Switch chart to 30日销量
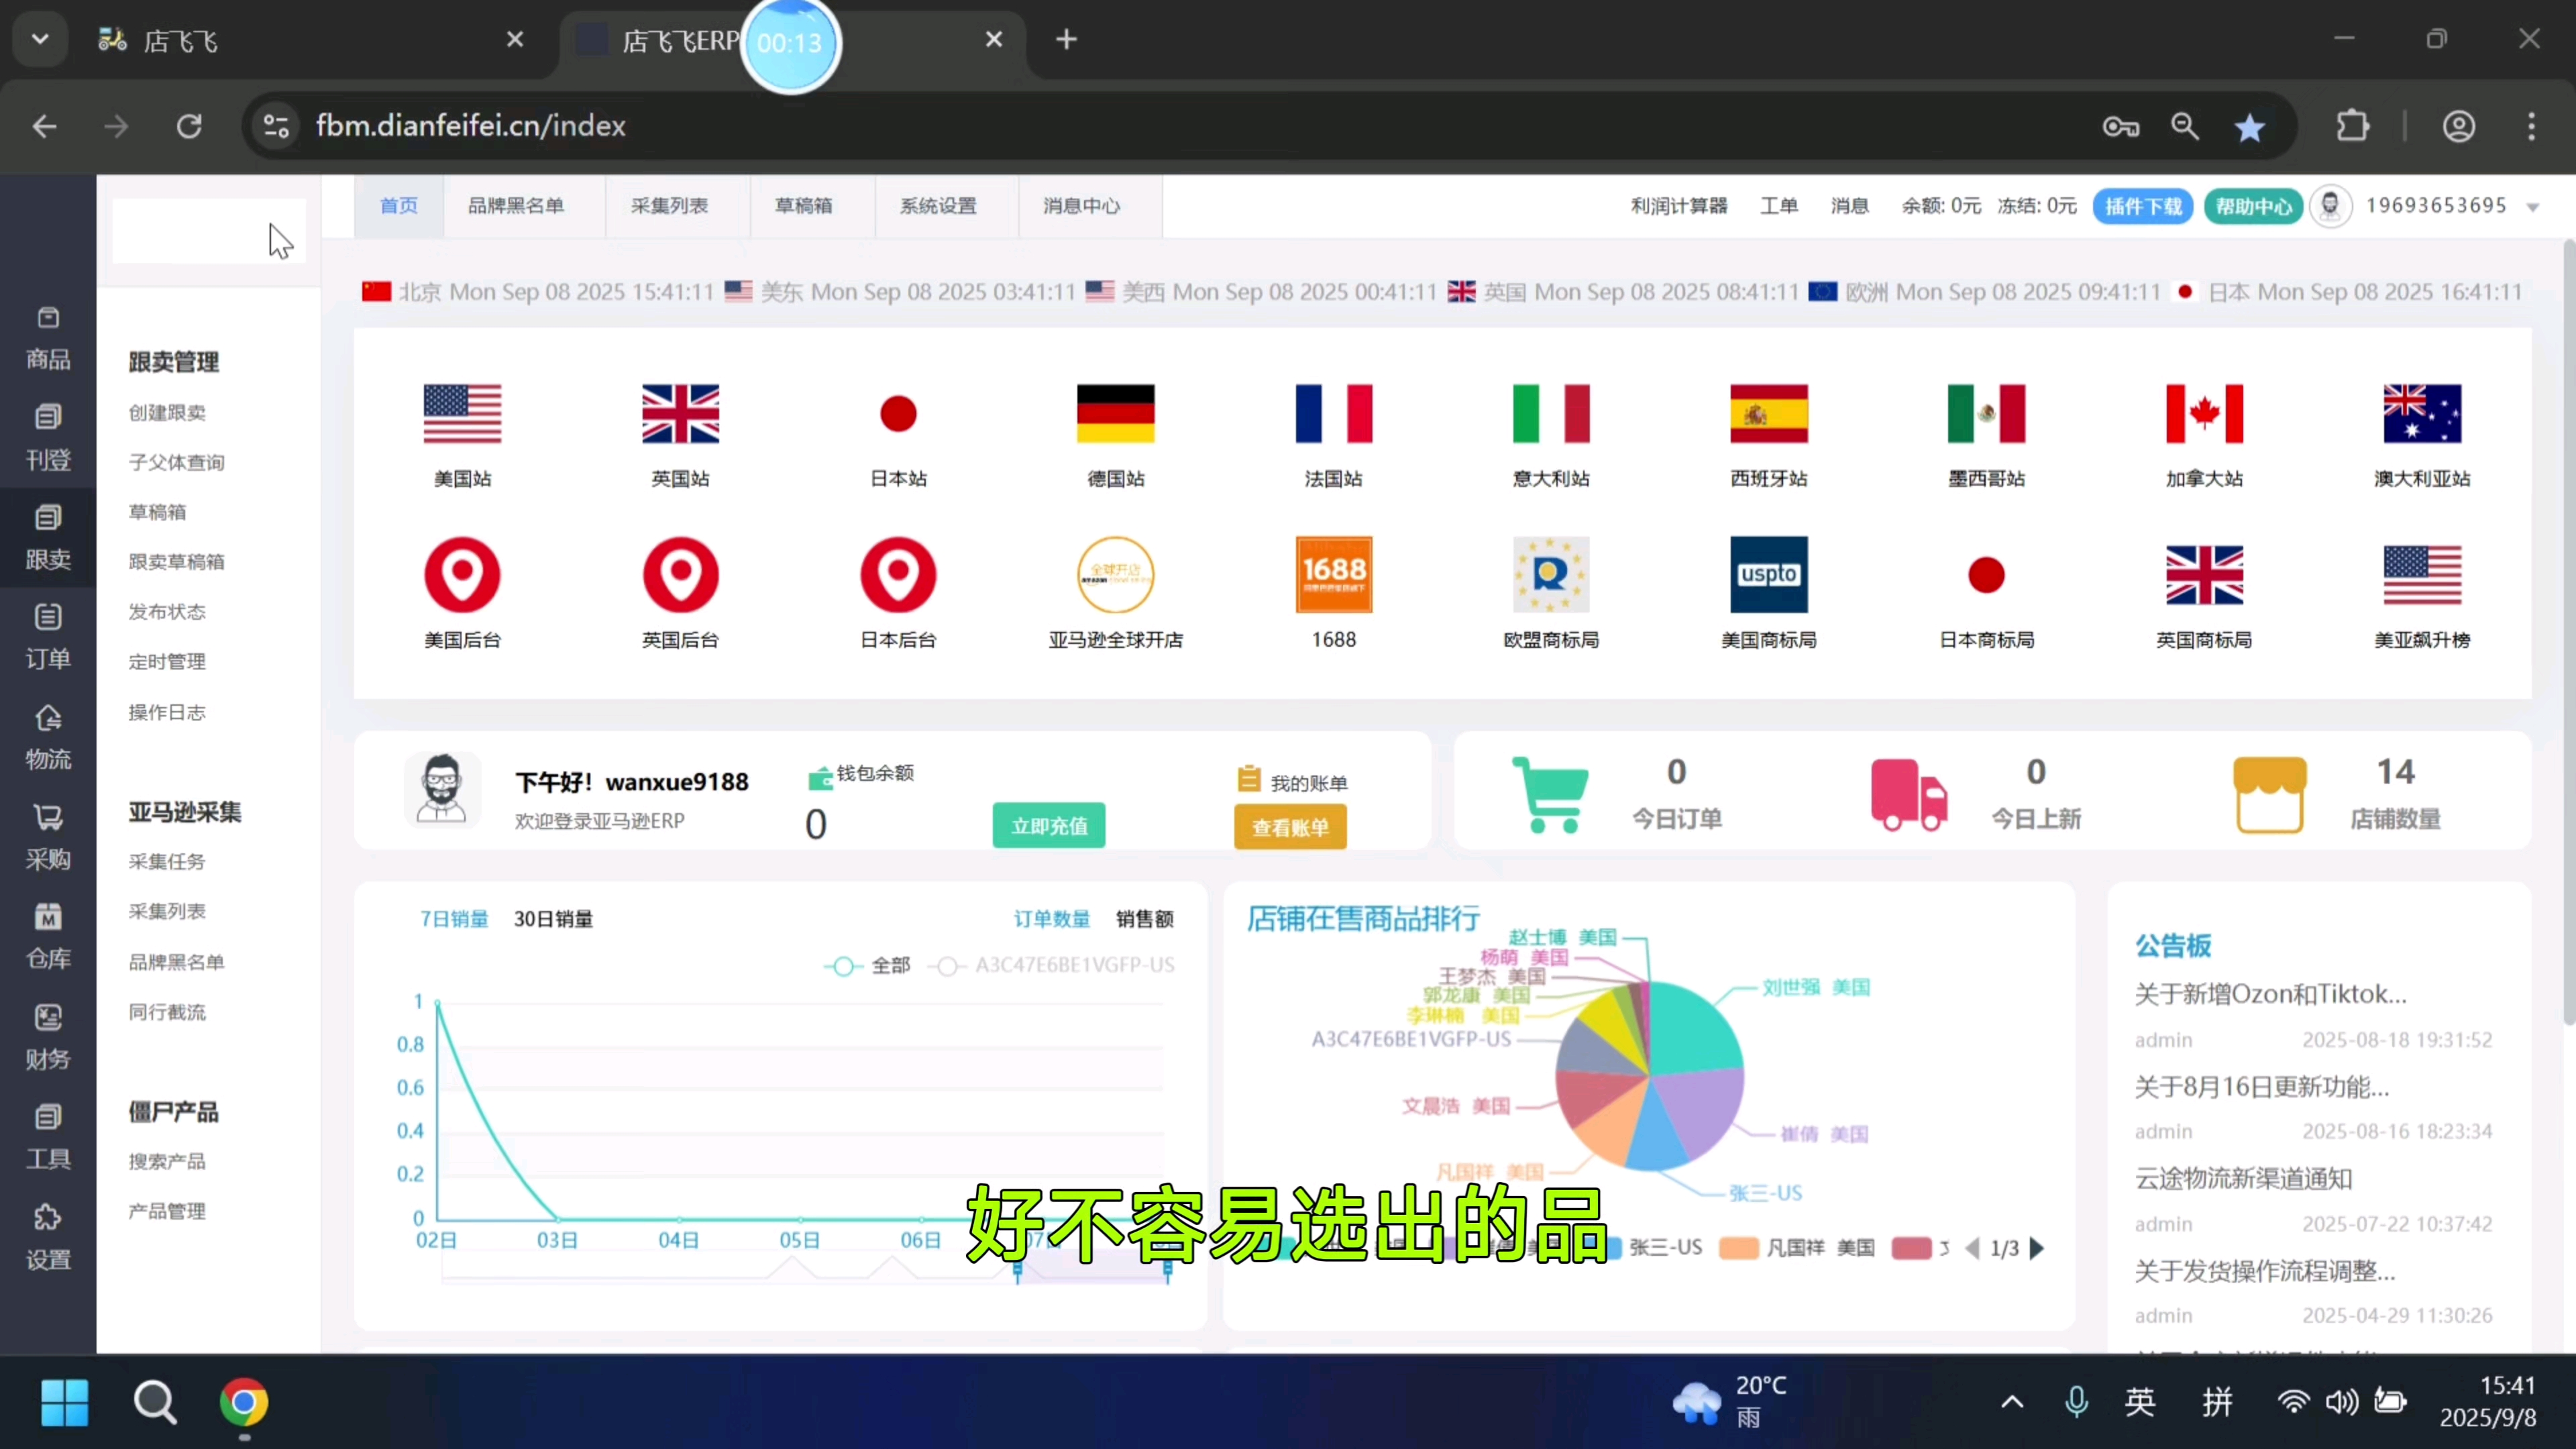The image size is (2576, 1449). [553, 919]
